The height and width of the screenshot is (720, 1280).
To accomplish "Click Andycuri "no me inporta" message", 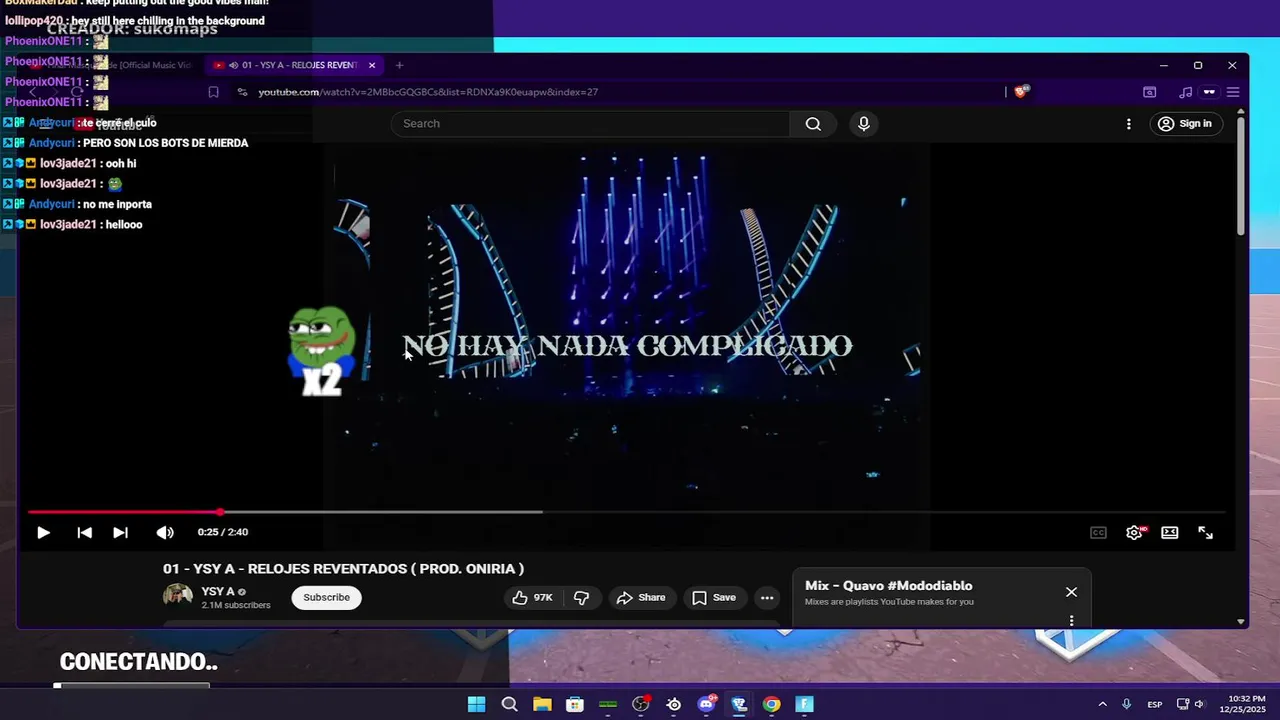I will pyautogui.click(x=118, y=204).
